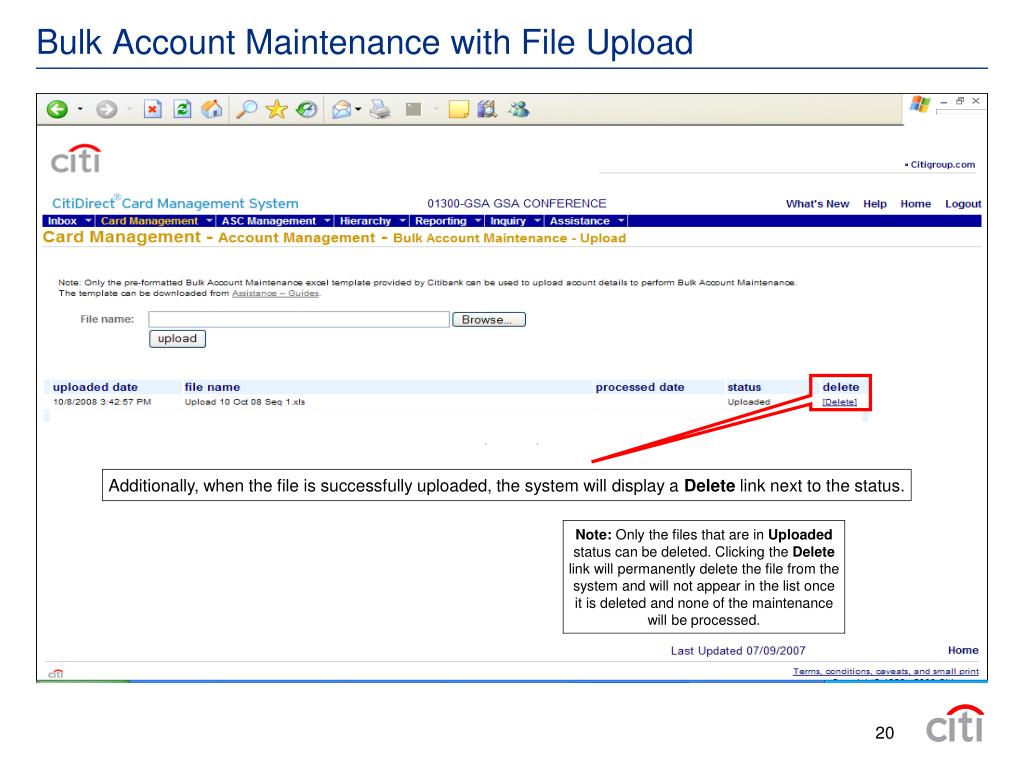Viewport: 1024px width, 768px height.
Task: Open the Help link
Action: coord(875,204)
